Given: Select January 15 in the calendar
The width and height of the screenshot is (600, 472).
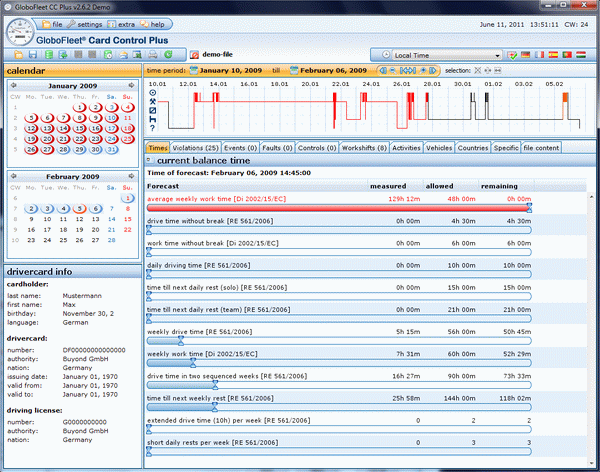Looking at the screenshot, I should tap(79, 128).
